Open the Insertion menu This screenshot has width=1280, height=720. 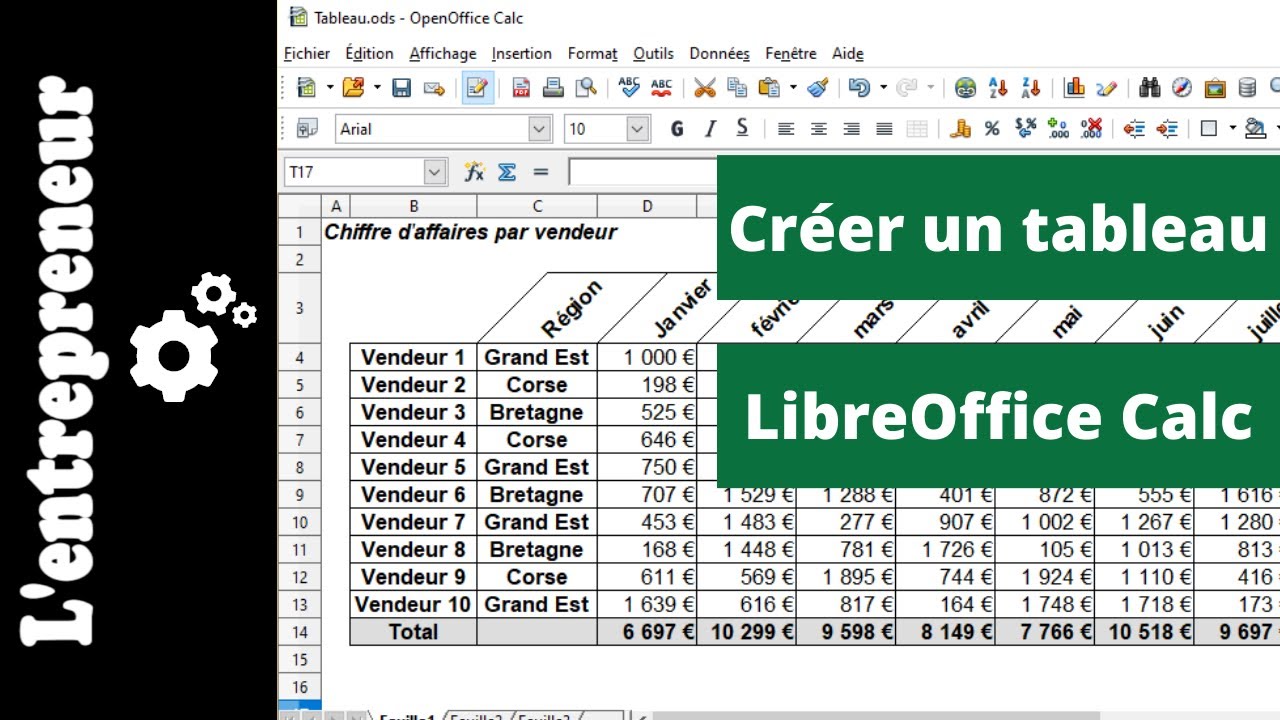point(522,53)
